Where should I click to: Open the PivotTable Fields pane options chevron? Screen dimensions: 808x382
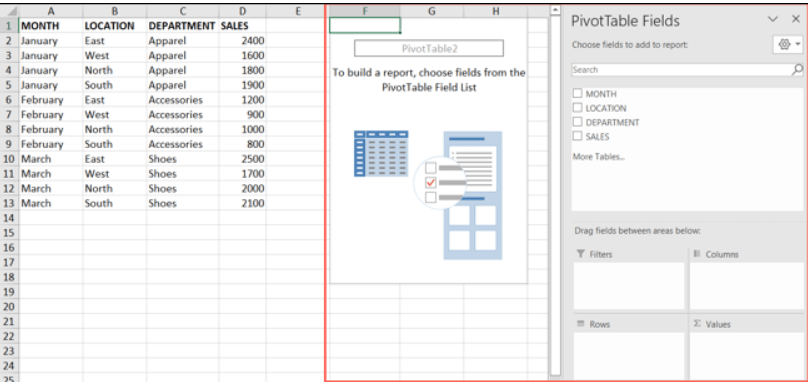(x=772, y=19)
